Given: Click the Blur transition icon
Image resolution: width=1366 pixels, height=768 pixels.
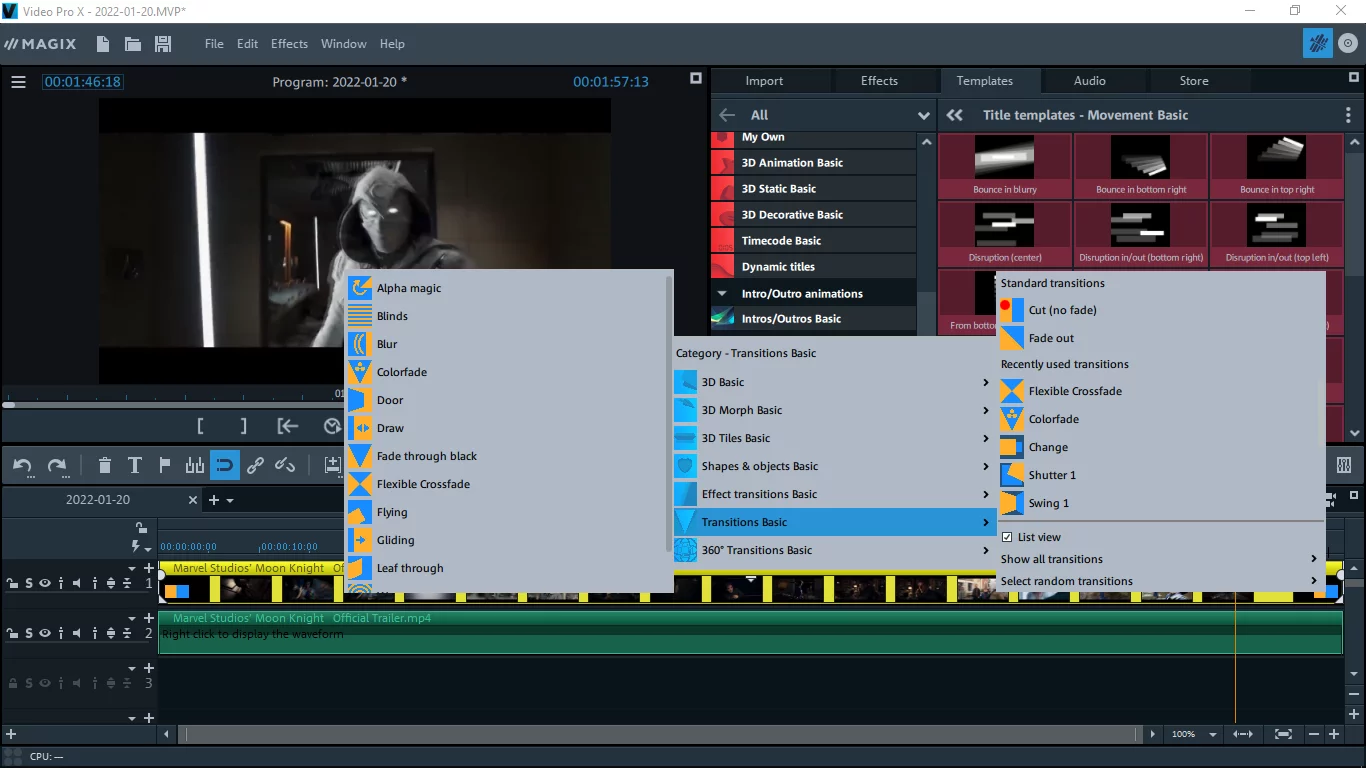Looking at the screenshot, I should (x=360, y=344).
